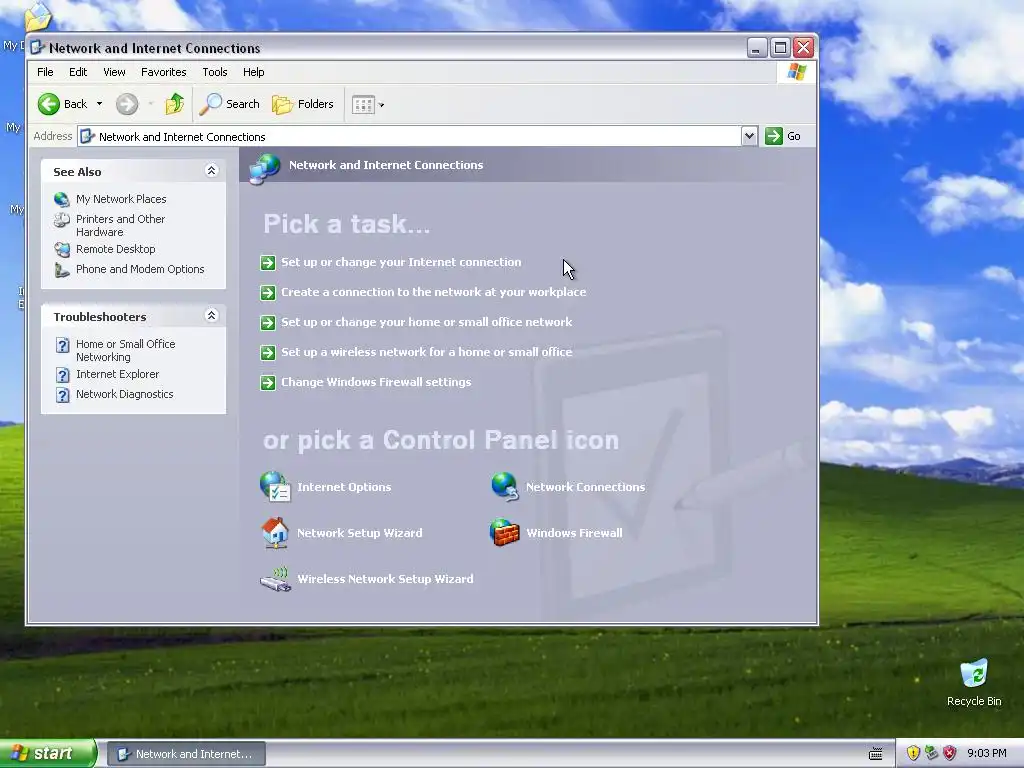The height and width of the screenshot is (768, 1024).
Task: Open the Wireless Network Setup Wizard icon
Action: (x=275, y=579)
